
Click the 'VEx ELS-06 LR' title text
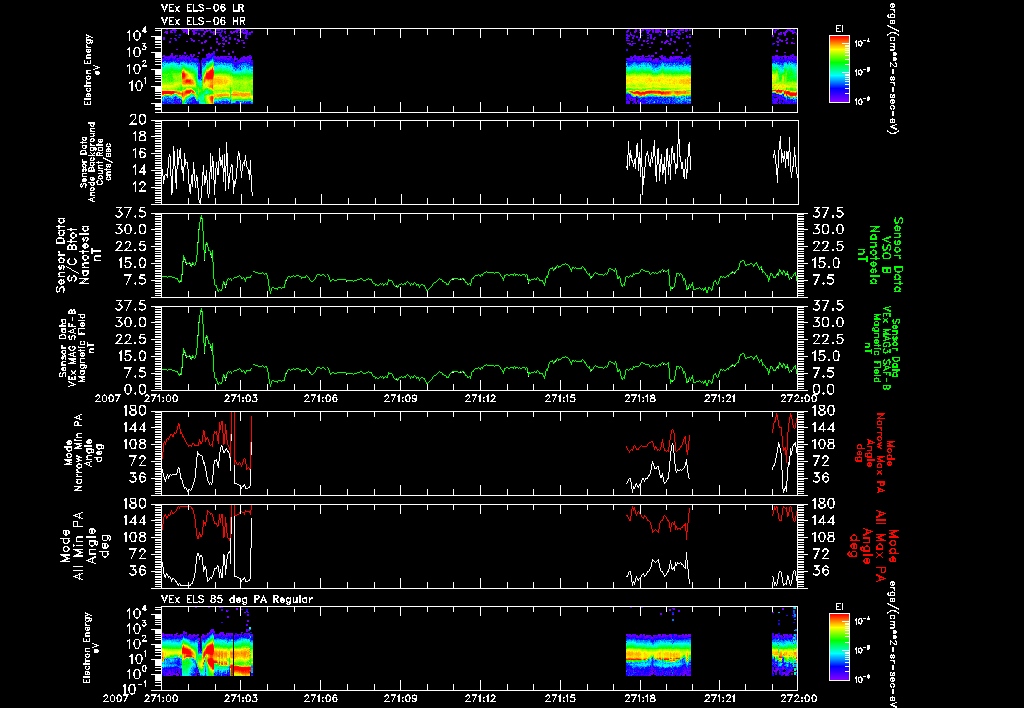tap(202, 8)
